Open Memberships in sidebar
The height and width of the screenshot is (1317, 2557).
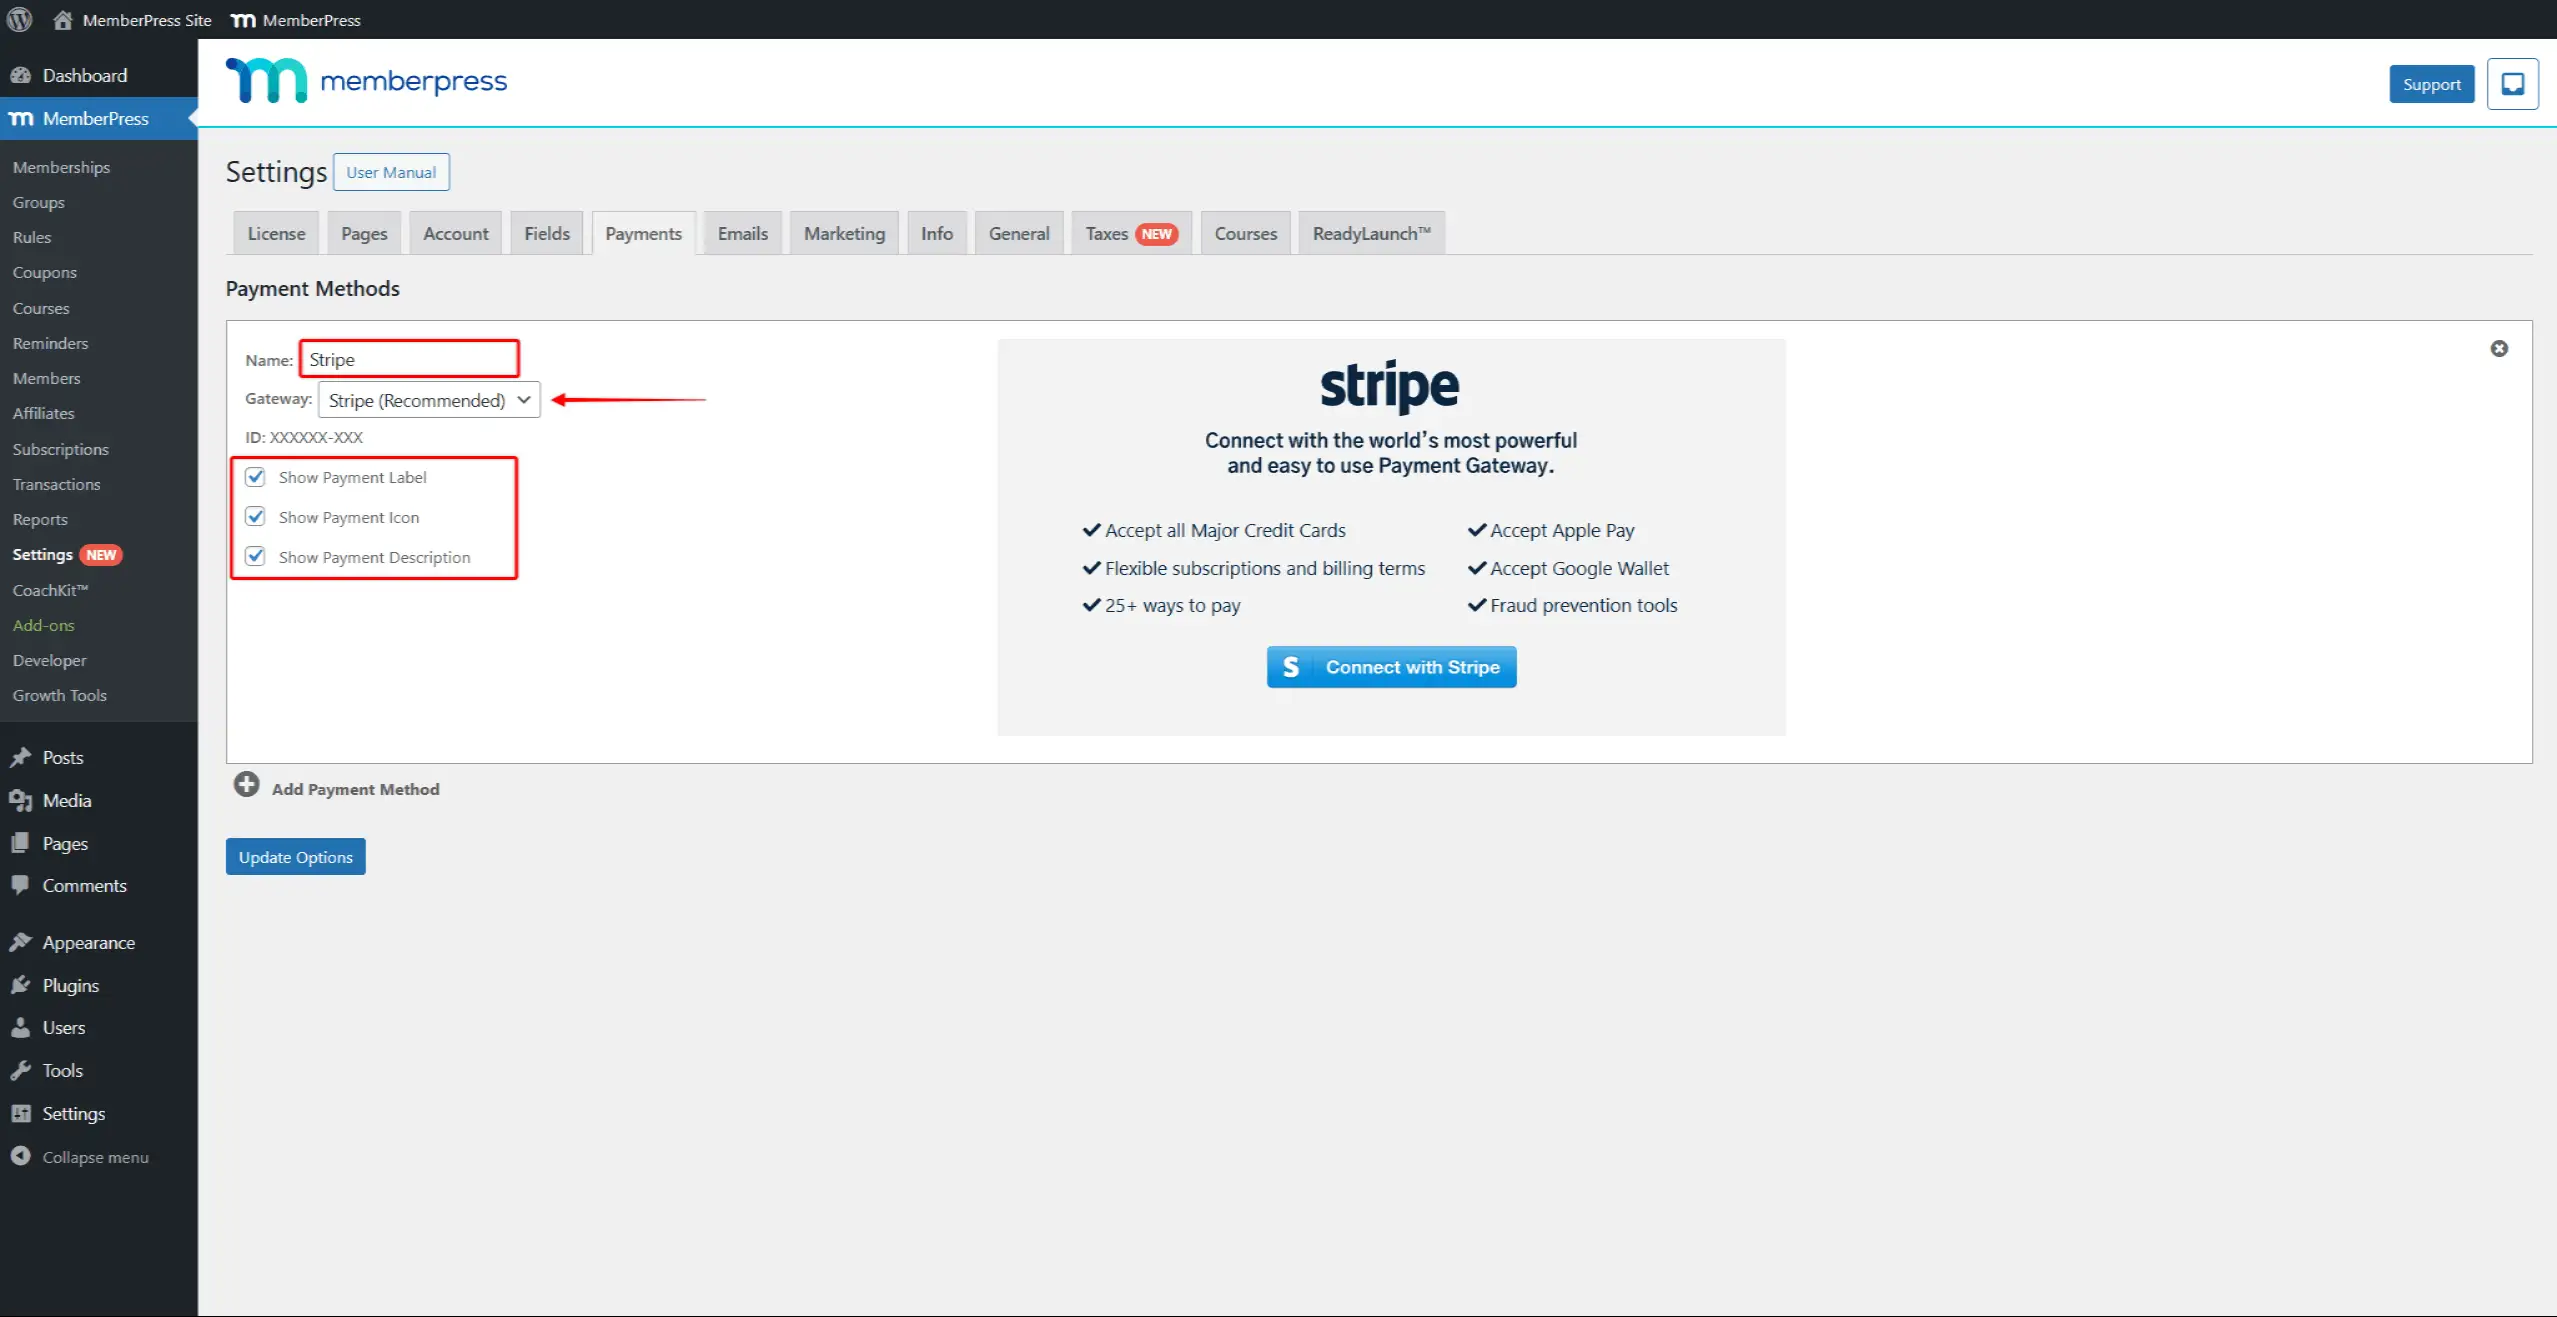pyautogui.click(x=61, y=167)
